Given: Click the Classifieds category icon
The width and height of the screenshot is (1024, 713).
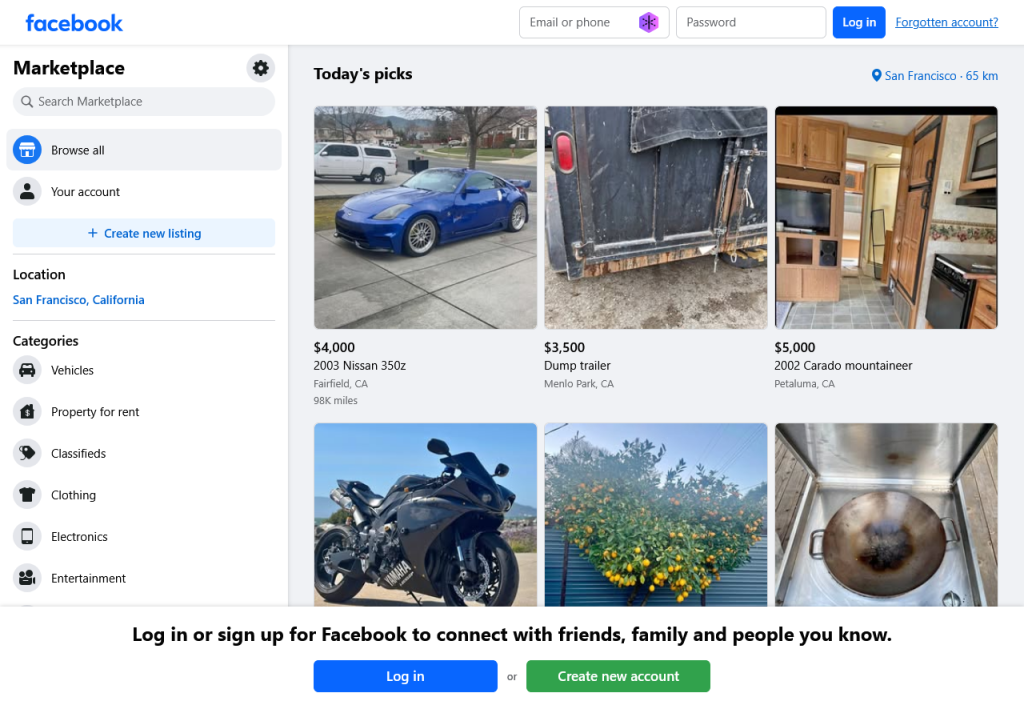Looking at the screenshot, I should pos(26,453).
